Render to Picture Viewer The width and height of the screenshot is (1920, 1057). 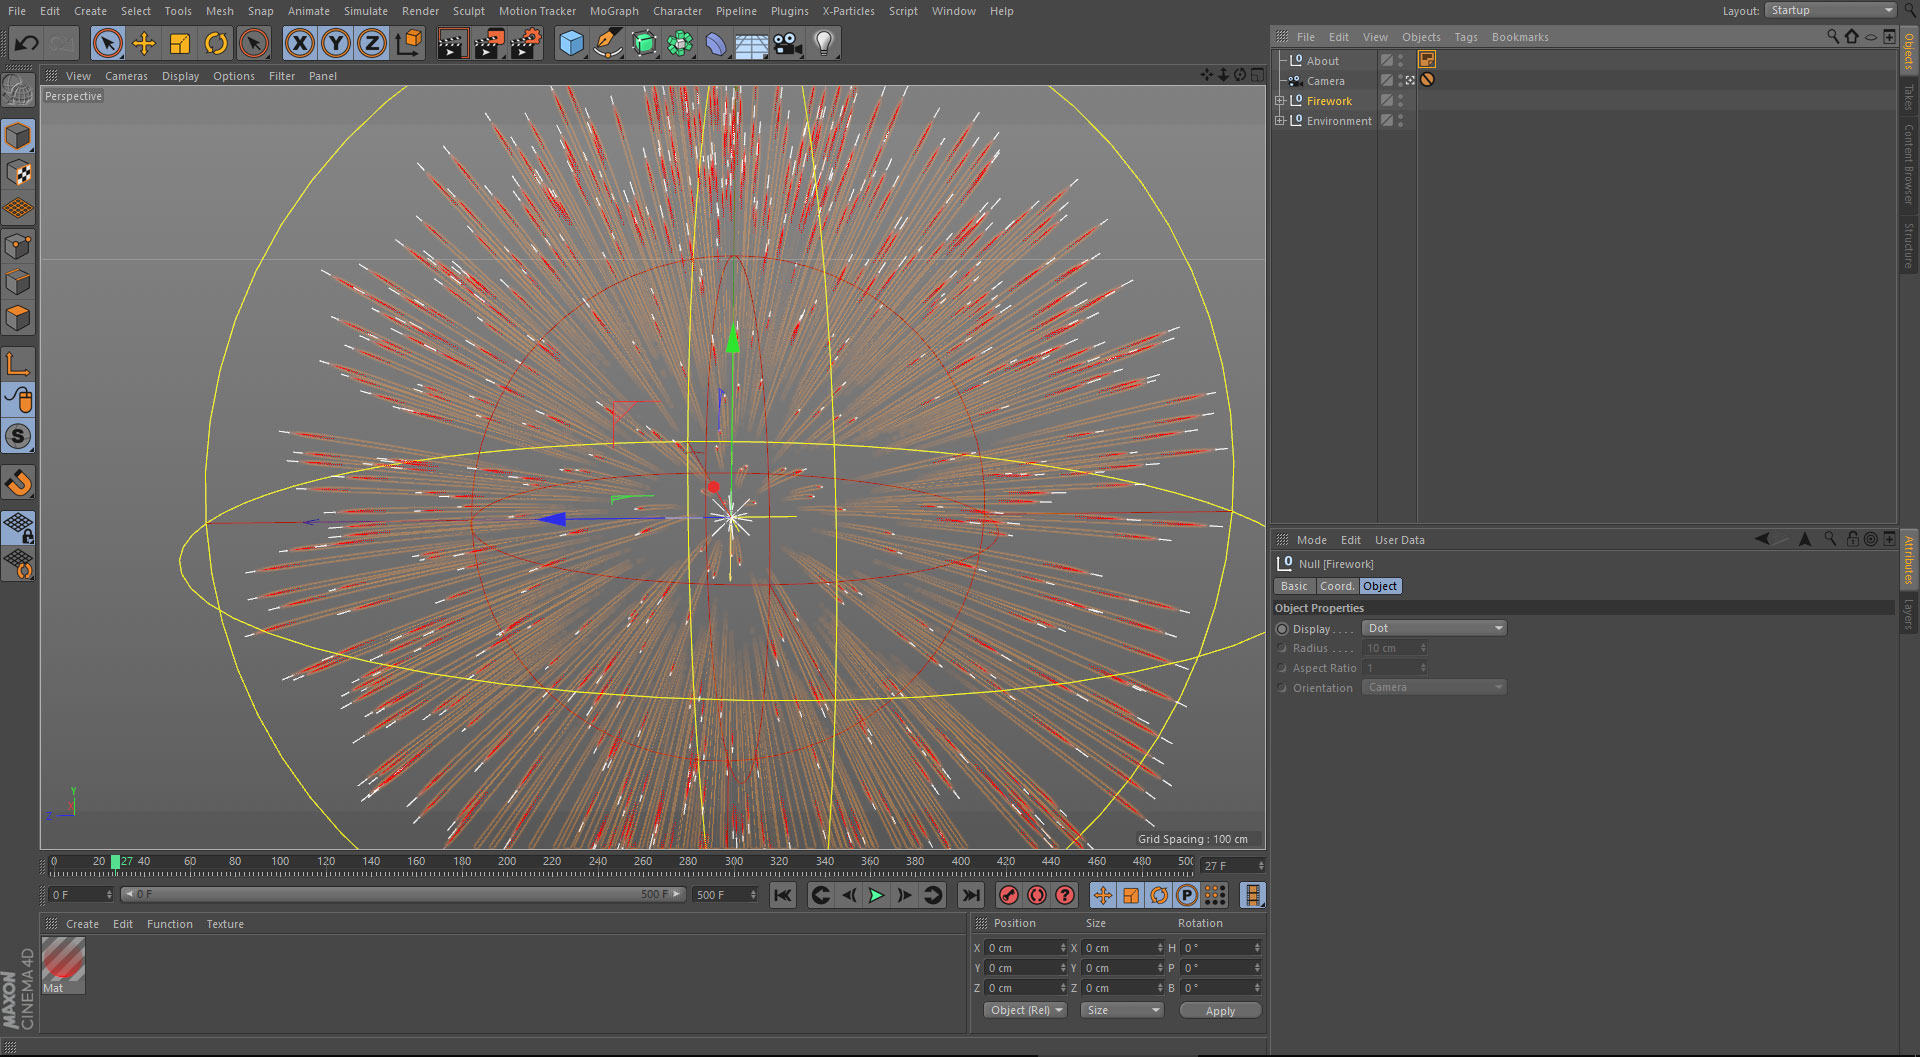pyautogui.click(x=489, y=43)
